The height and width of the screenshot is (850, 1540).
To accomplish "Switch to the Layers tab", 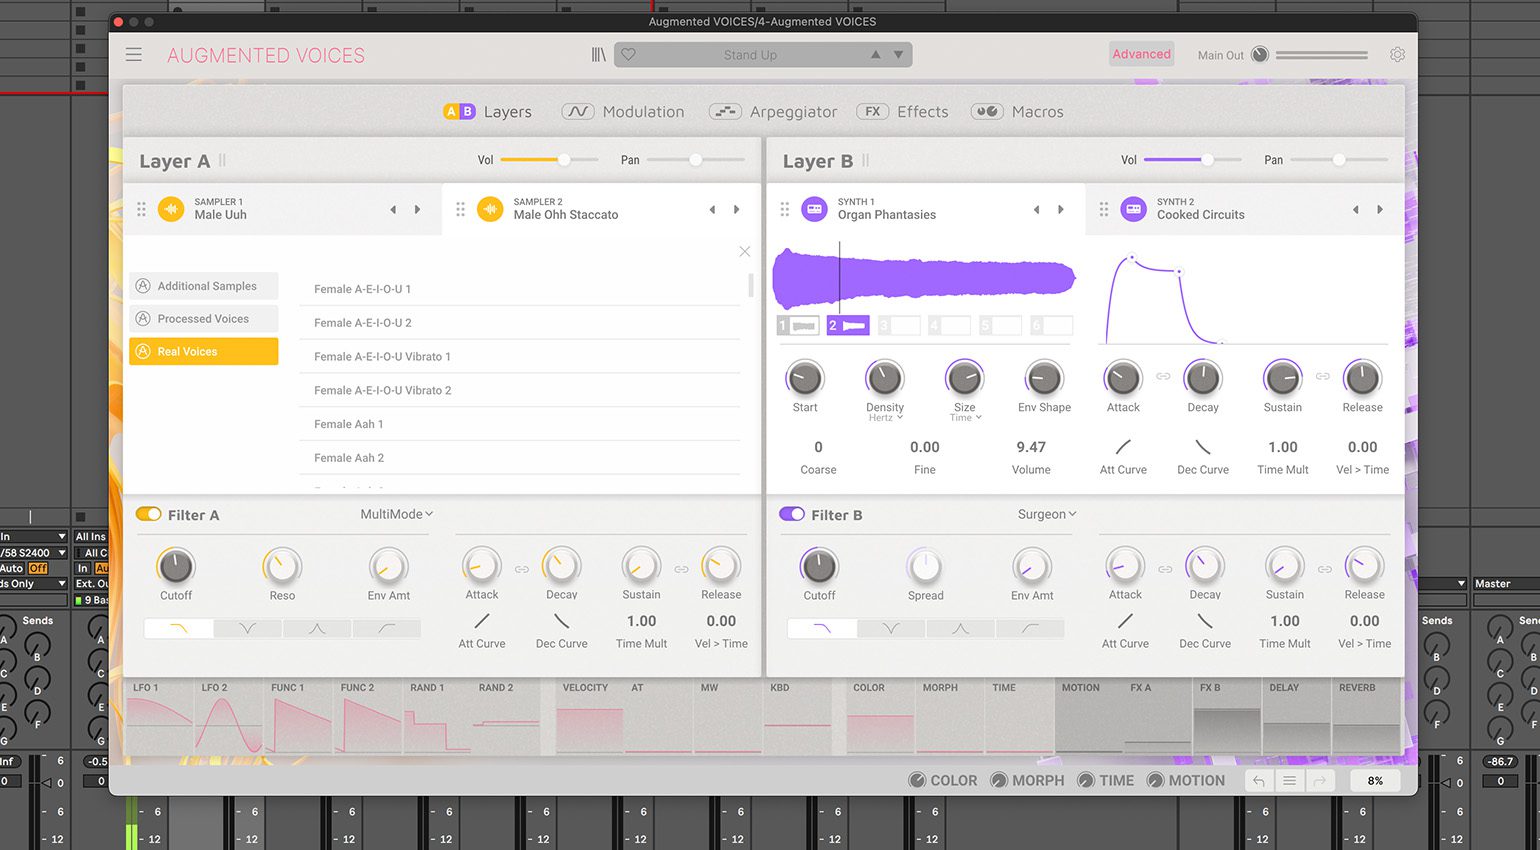I will [487, 112].
